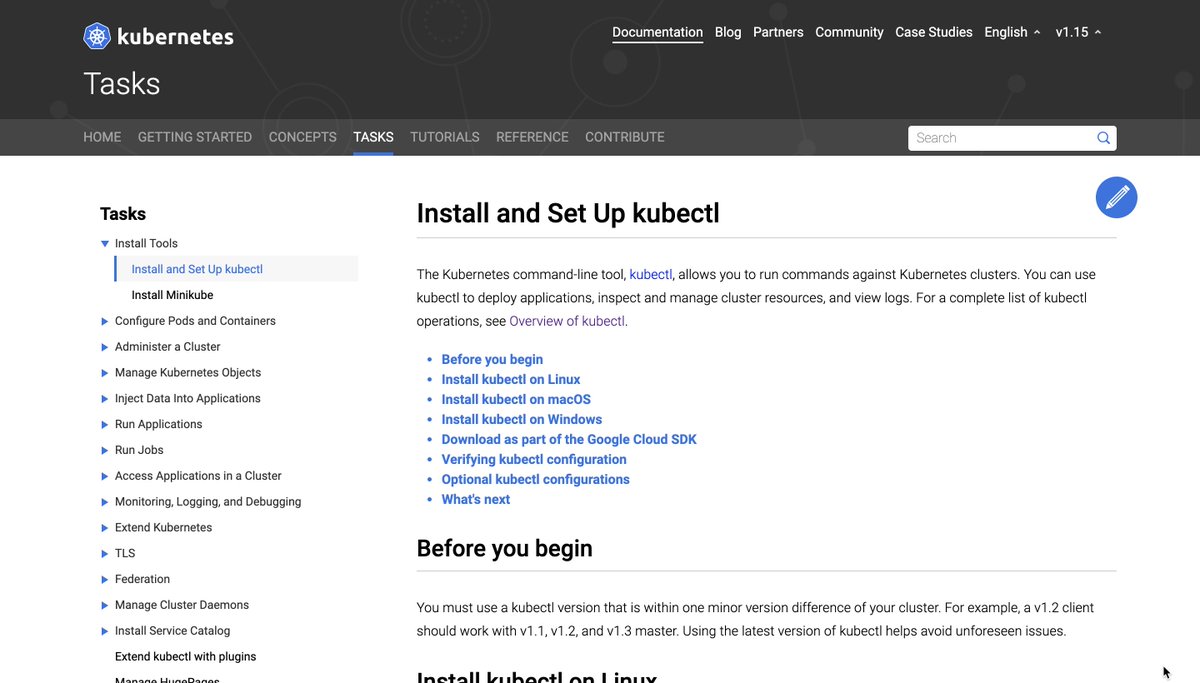Open the Blog nav item
The height and width of the screenshot is (683, 1200).
coord(728,32)
